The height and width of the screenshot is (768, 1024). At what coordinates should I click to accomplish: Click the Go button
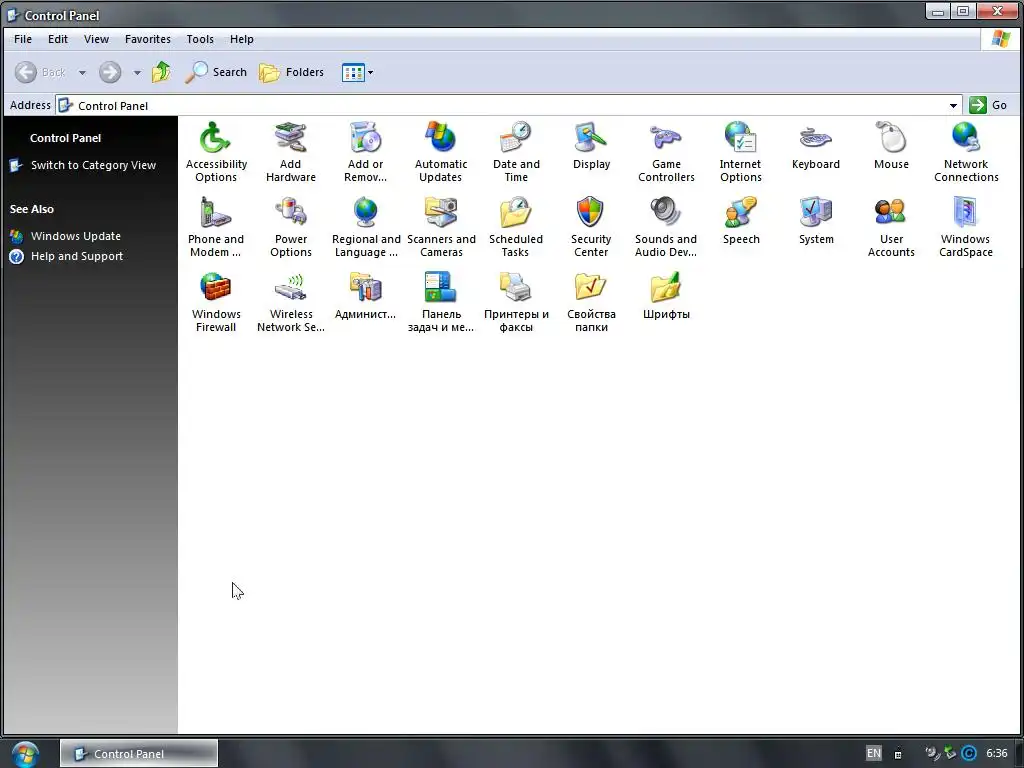(x=989, y=105)
